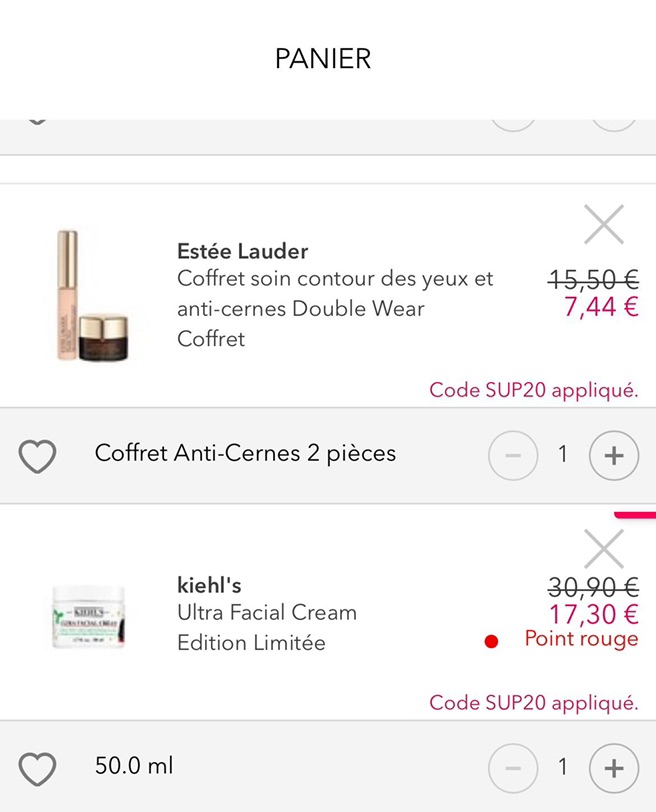The image size is (656, 812).
Task: Tap the Estée Lauder Code SUP20 appliqué text
Action: [x=533, y=390]
